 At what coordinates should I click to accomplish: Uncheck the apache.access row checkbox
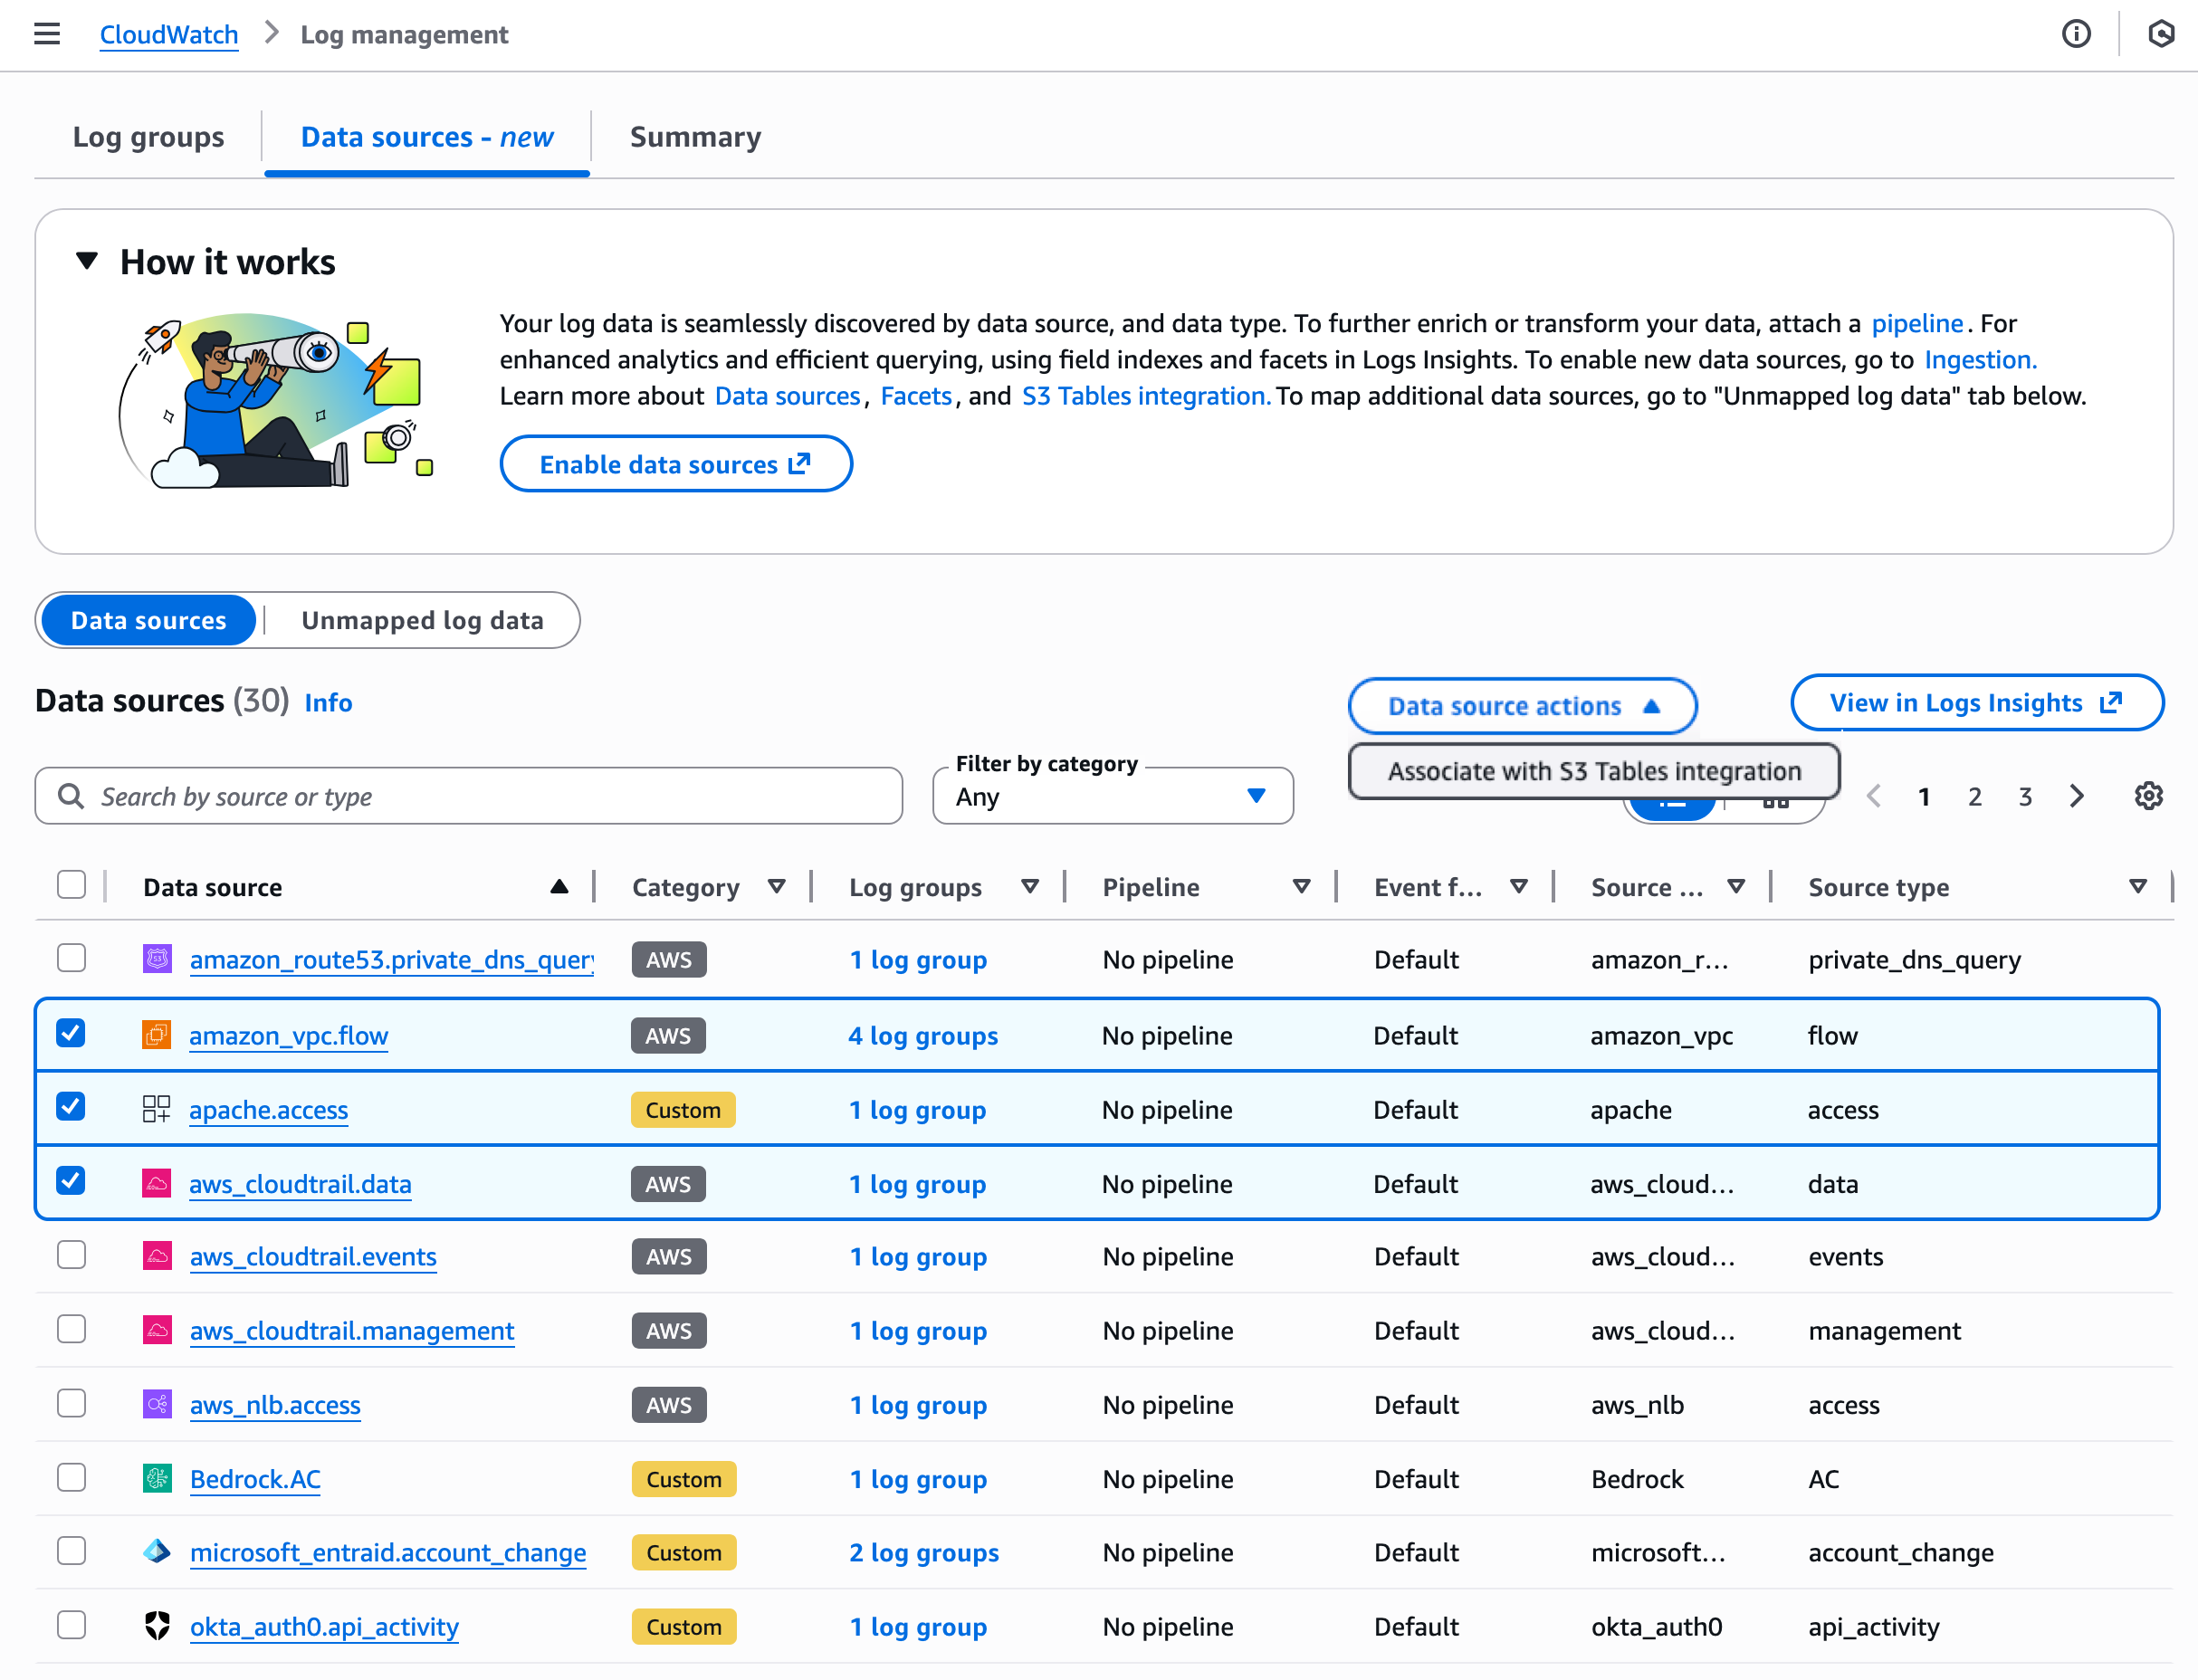click(71, 1107)
